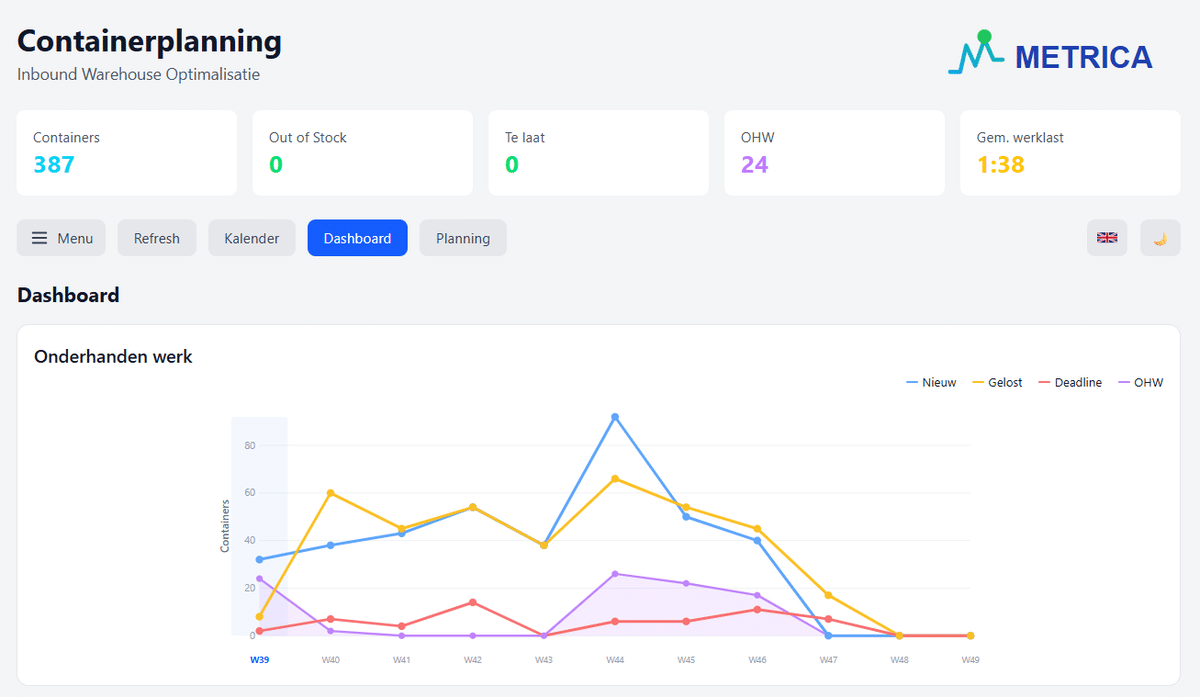Click the W42 week label on the axis

point(473,660)
